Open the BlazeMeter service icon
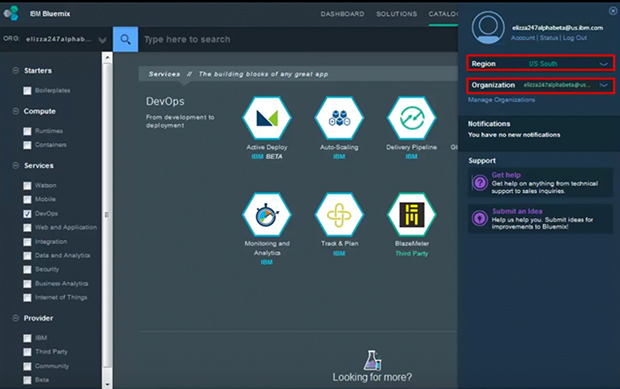Screen dimensions: 620x389 [412, 214]
